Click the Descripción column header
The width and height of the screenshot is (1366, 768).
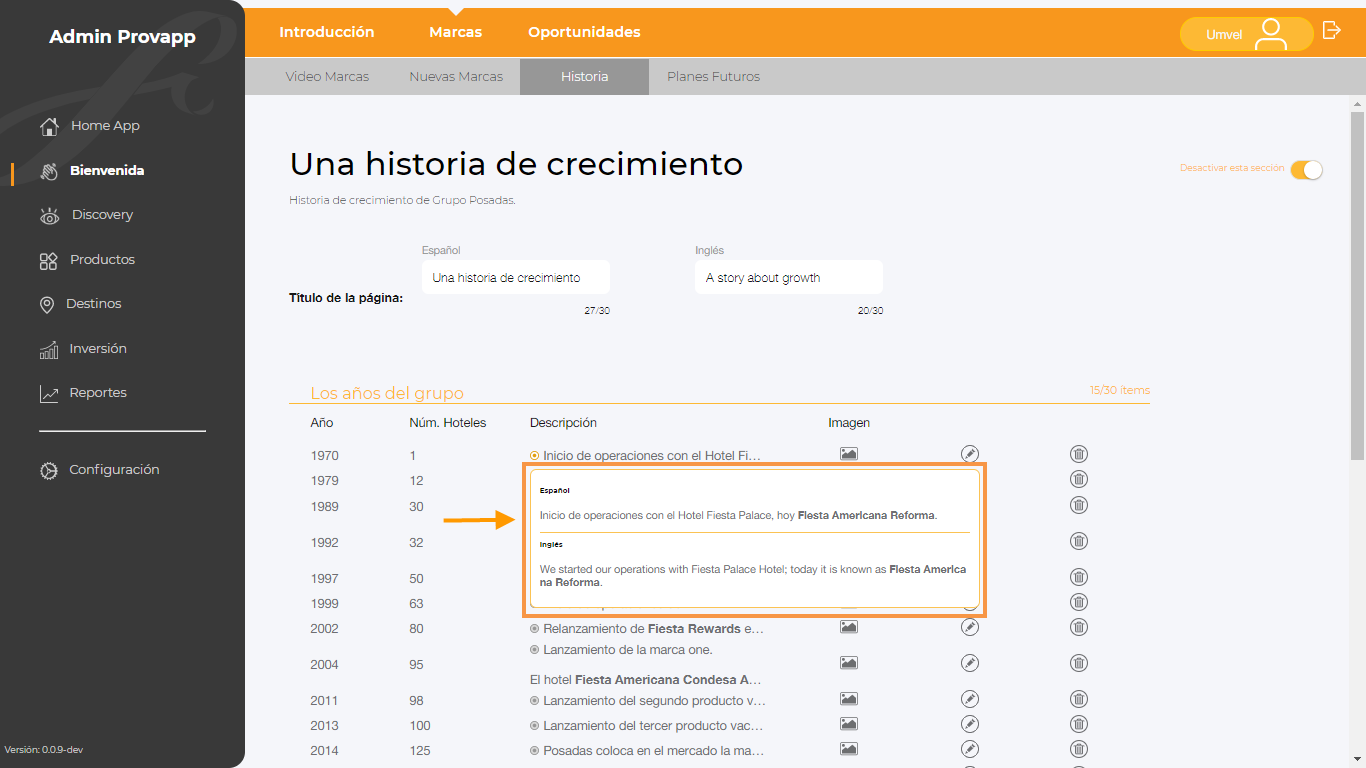(x=563, y=423)
